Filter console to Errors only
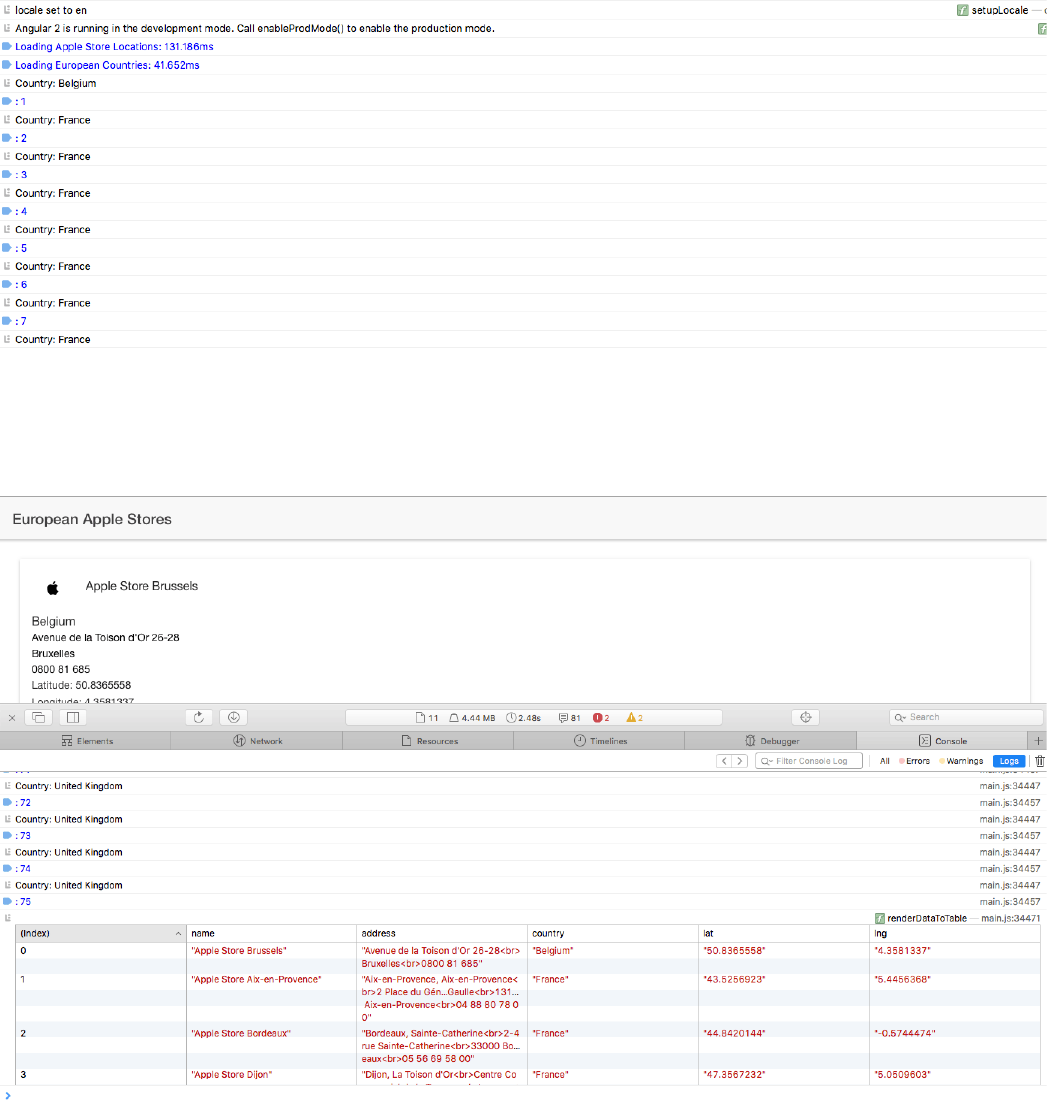1047x1100 pixels. [915, 761]
